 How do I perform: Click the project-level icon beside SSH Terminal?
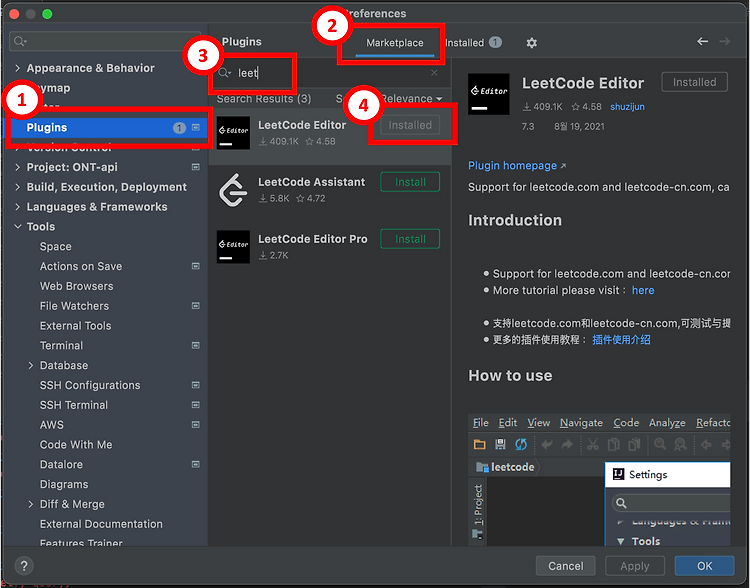[x=196, y=405]
